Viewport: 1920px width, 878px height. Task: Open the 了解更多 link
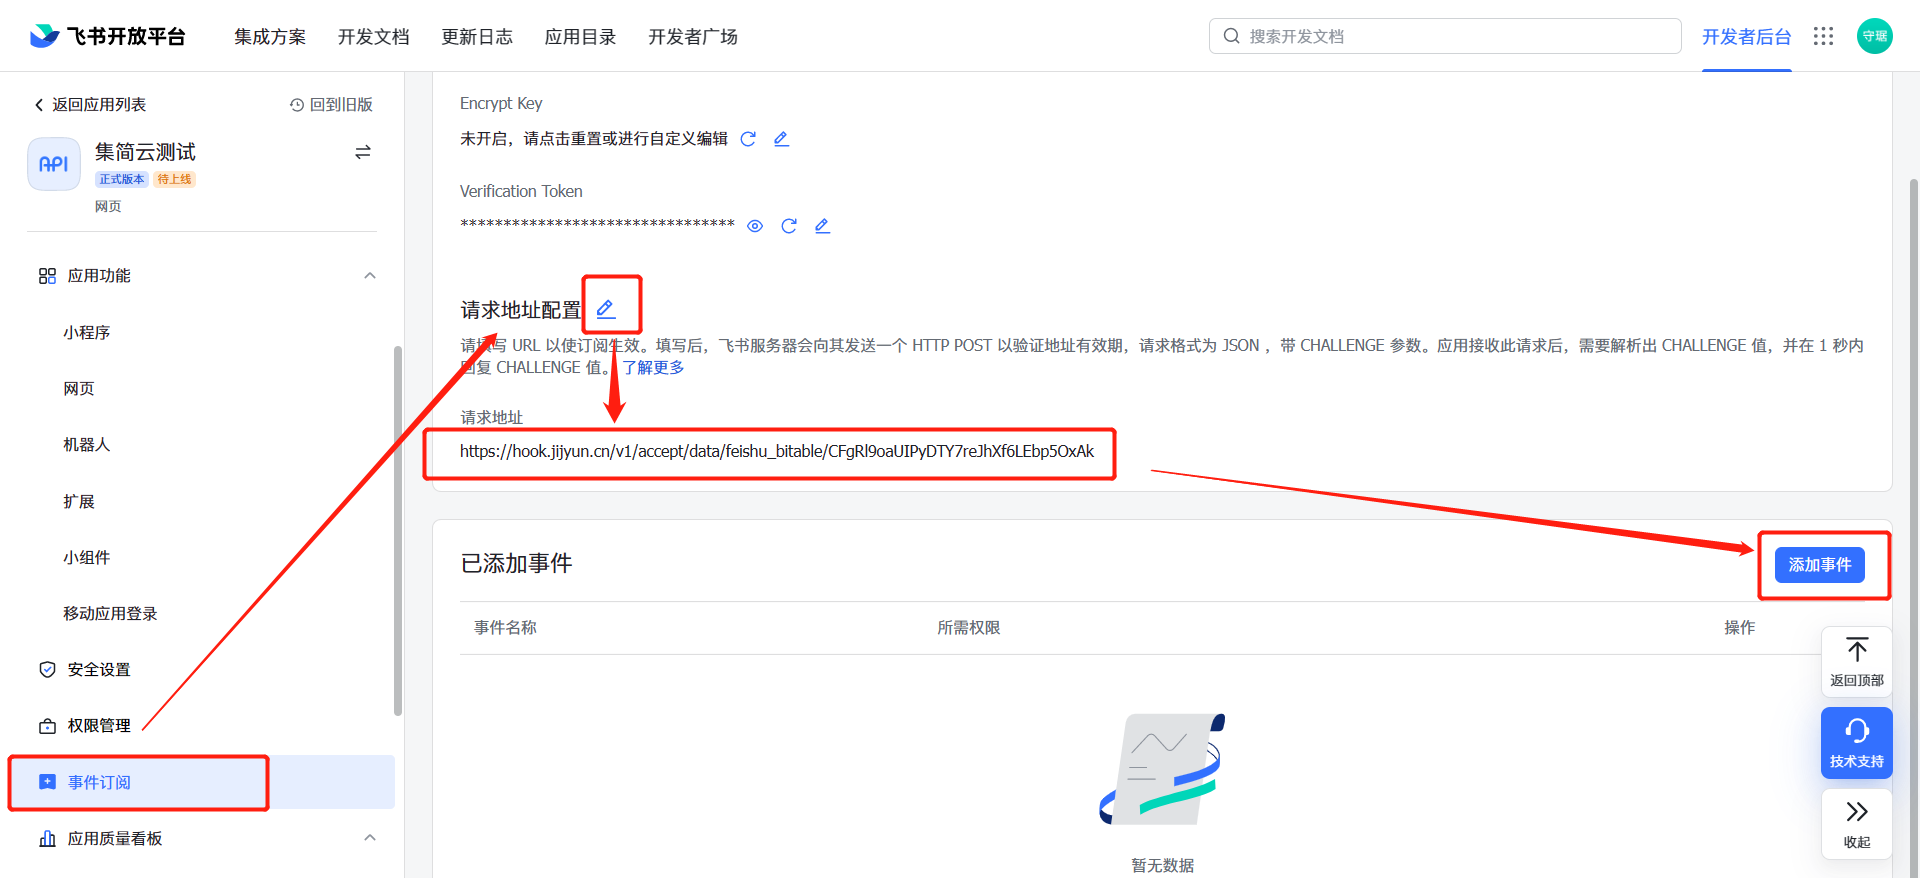tap(653, 368)
